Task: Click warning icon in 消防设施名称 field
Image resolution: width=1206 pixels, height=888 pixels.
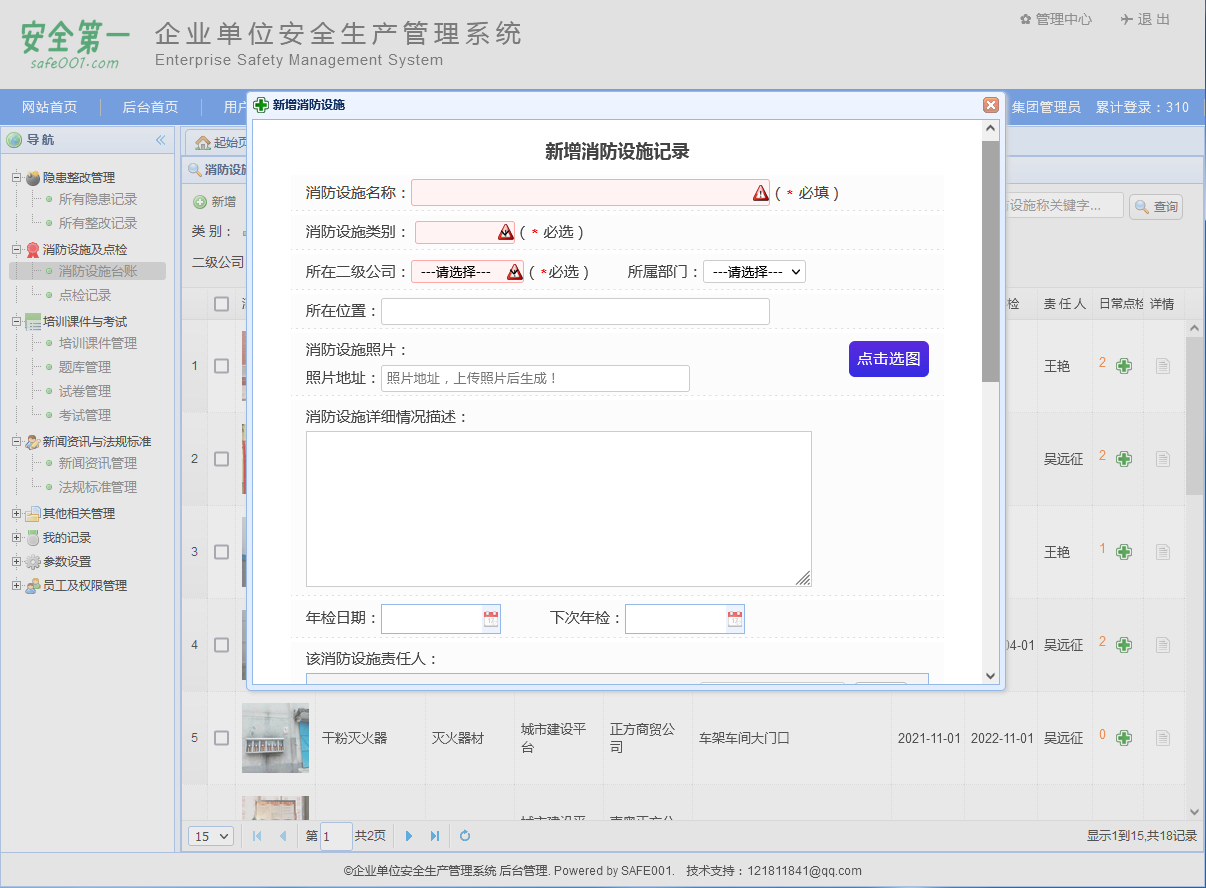Action: click(x=761, y=193)
